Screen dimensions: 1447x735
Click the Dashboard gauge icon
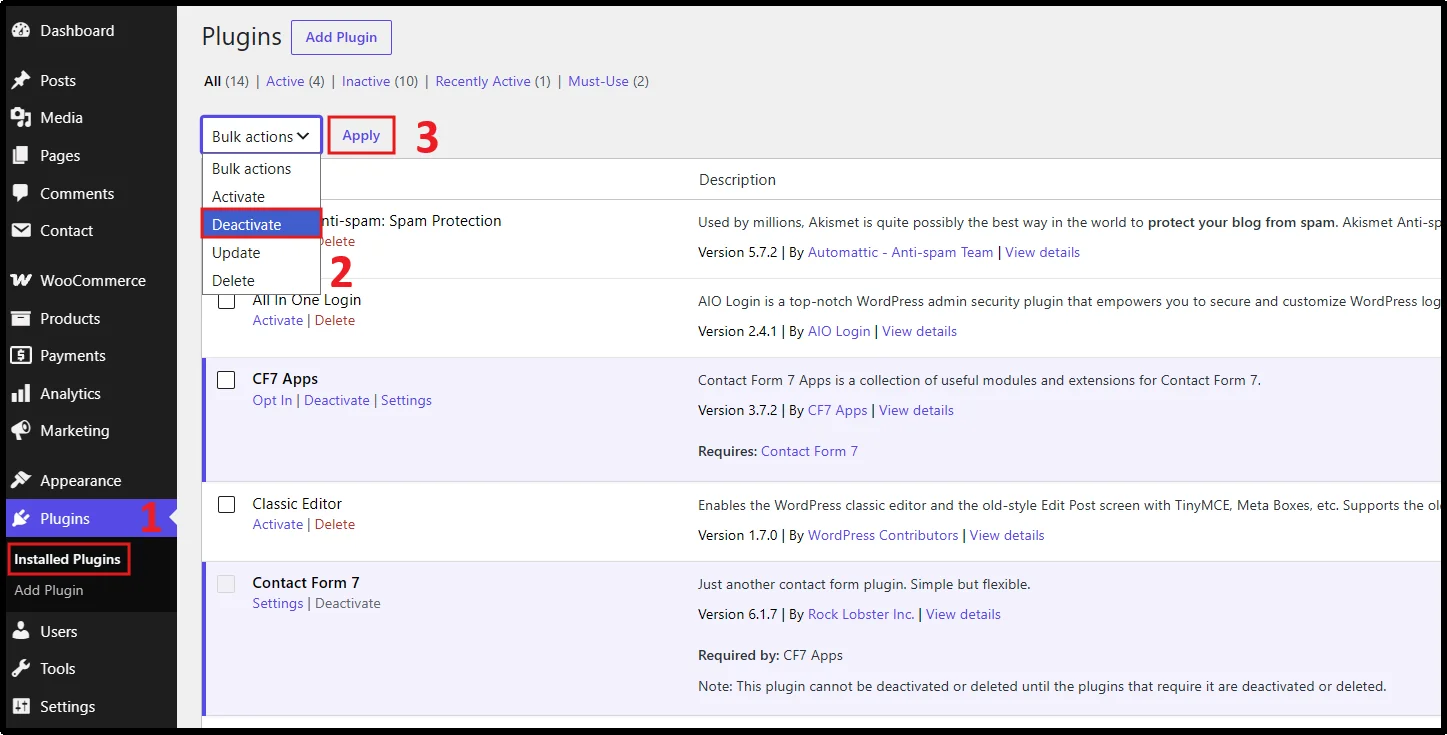coord(20,31)
